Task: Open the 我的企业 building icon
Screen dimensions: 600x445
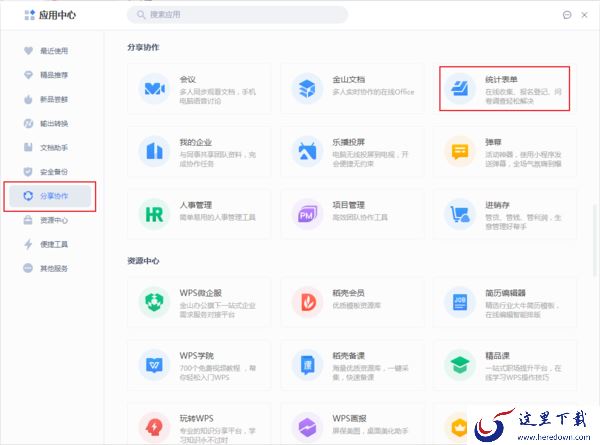Action: point(154,152)
